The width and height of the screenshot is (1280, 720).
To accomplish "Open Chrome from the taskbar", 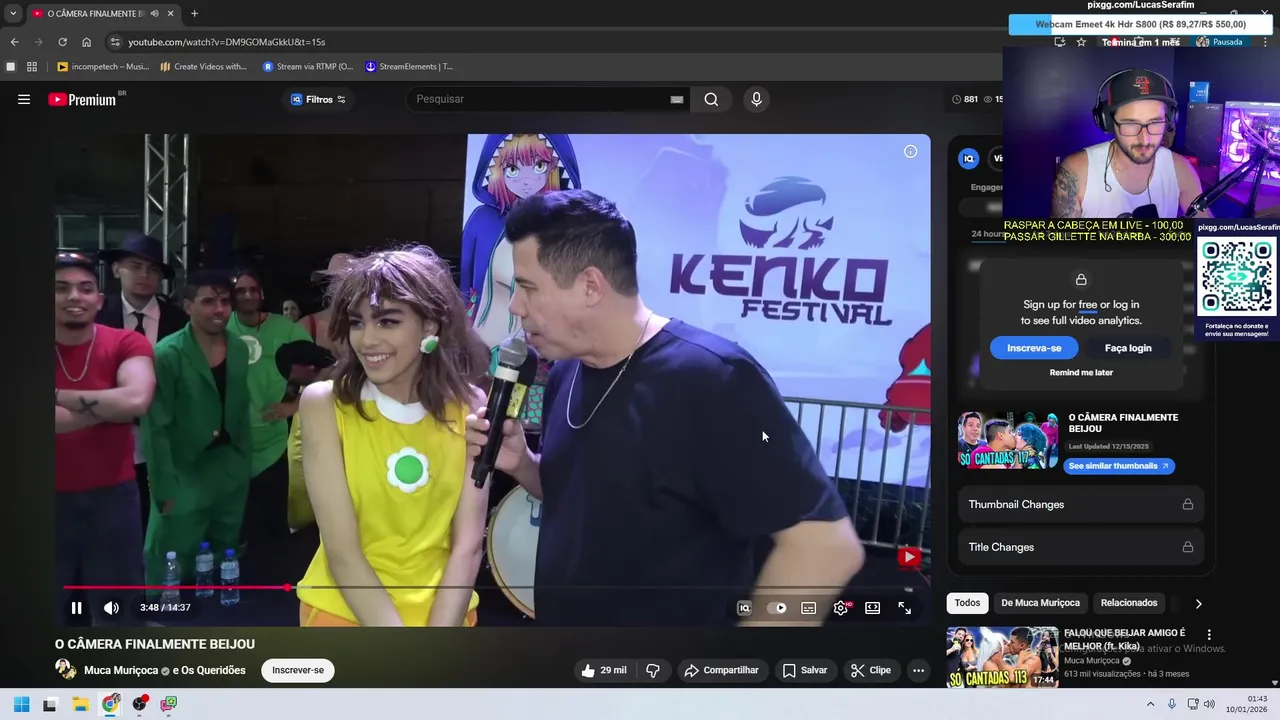I will 110,704.
